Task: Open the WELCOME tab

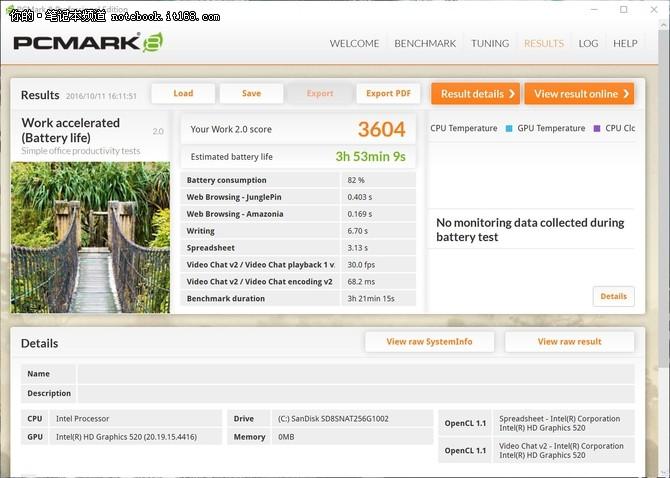Action: (x=354, y=44)
